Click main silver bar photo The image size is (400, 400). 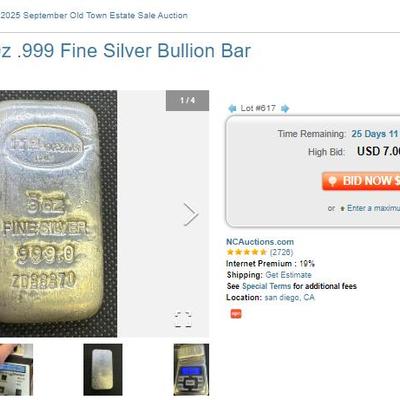[58, 213]
